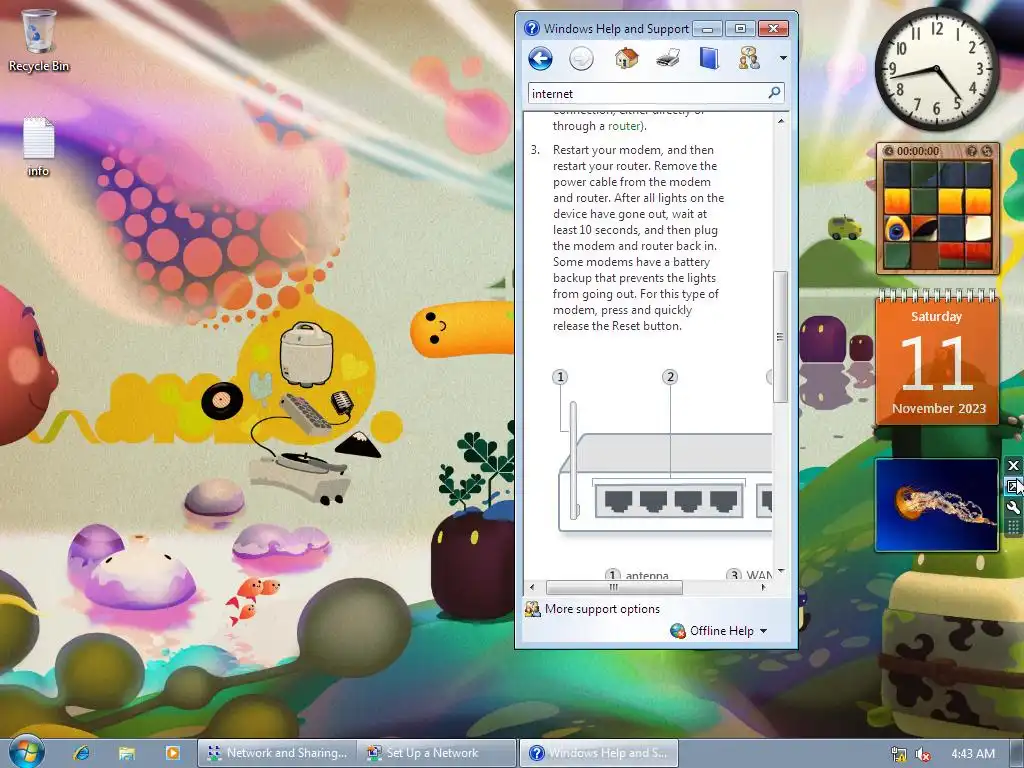Screen dimensions: 1024x768
Task: Click the Windows Help and Support taskbar button
Action: pyautogui.click(x=598, y=753)
